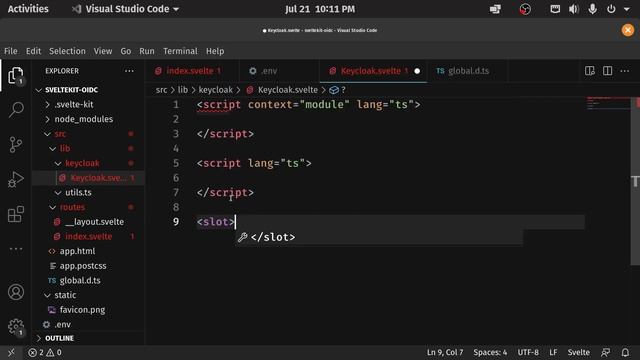Viewport: 640px width, 360px height.
Task: Open the Run and Debug view icon
Action: pos(16,180)
